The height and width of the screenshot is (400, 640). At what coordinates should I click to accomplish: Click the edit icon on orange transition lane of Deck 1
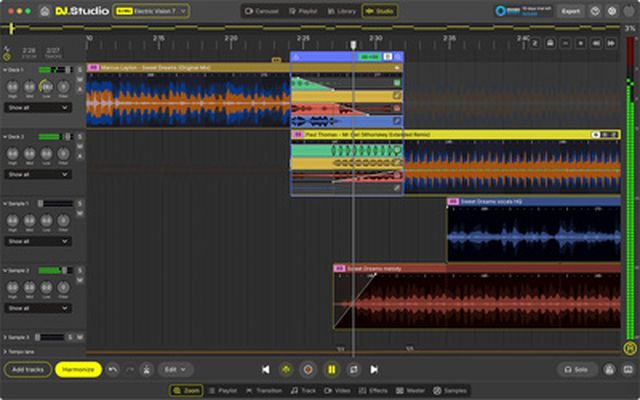[x=397, y=96]
